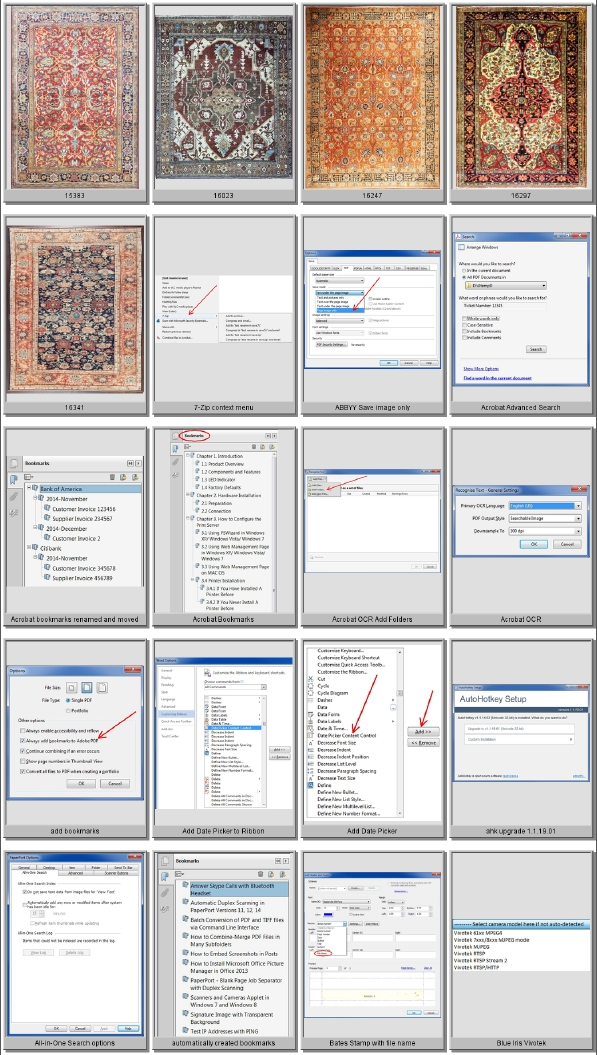Click the 'Acrobat OCR Add Folders' caption
Screen dimensions: 597x1055
coord(372,619)
